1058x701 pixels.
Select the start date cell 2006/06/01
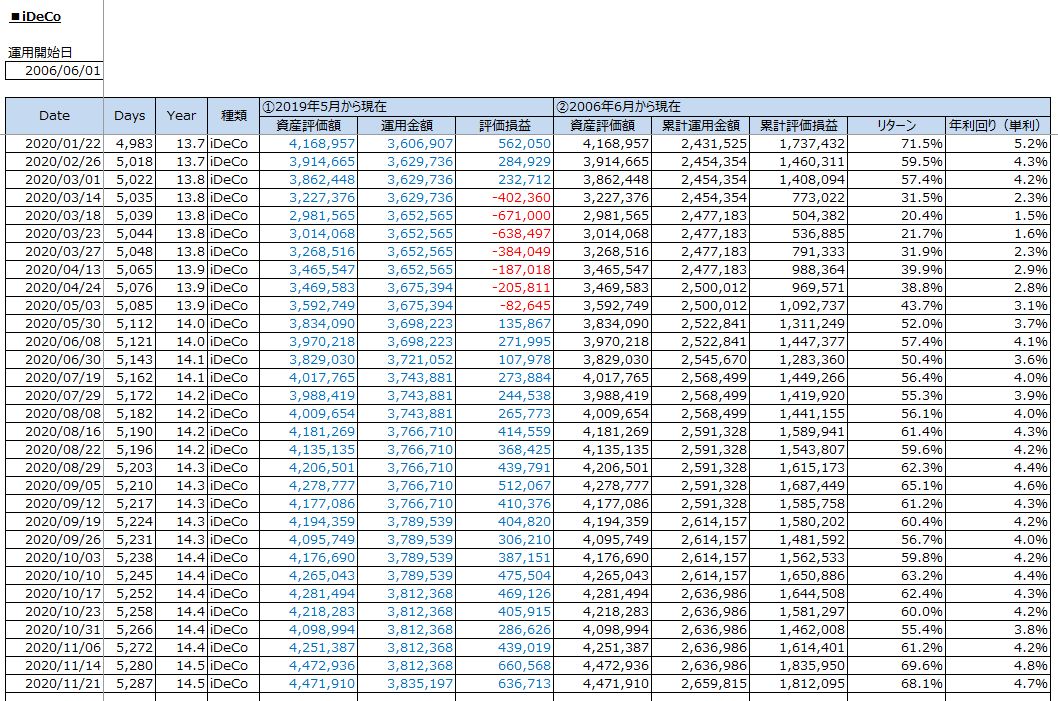[54, 71]
